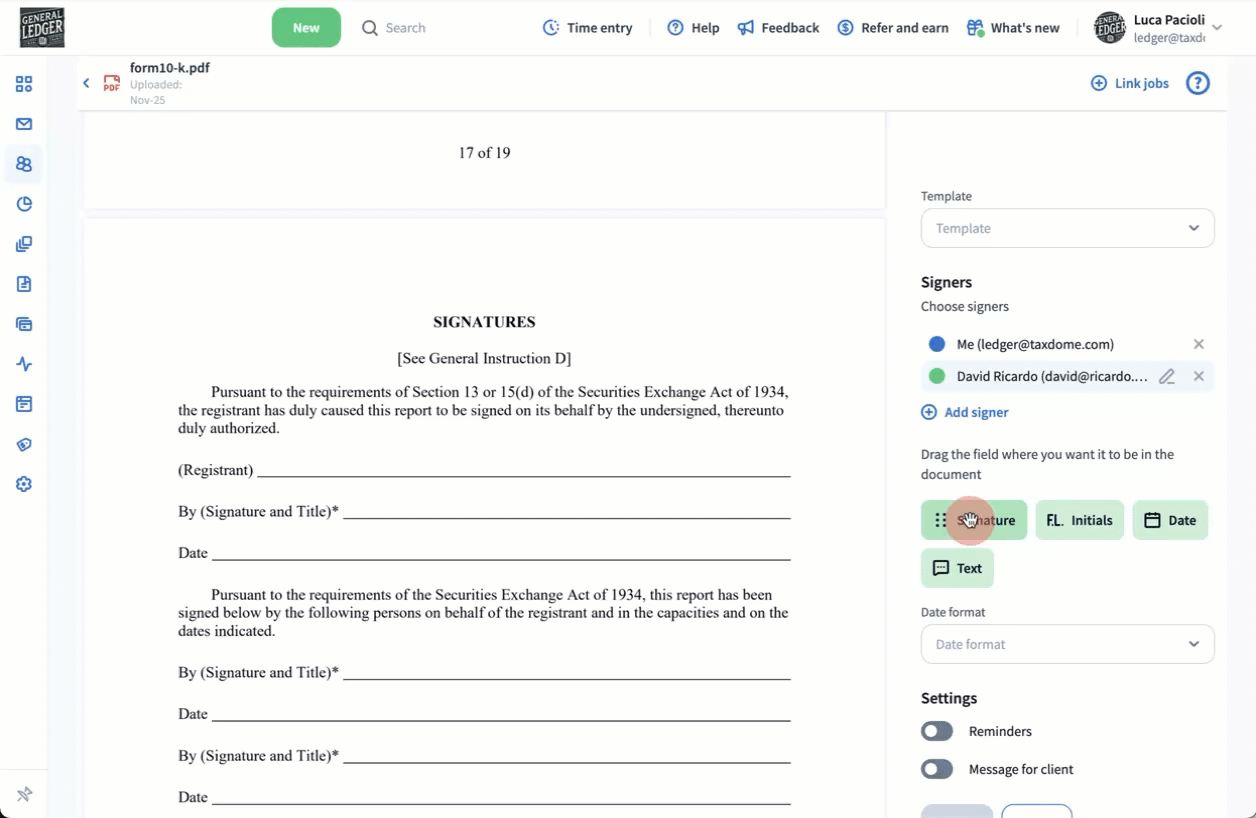This screenshot has width=1256, height=818.
Task: Select the blue Me signer color dot
Action: [x=937, y=344]
